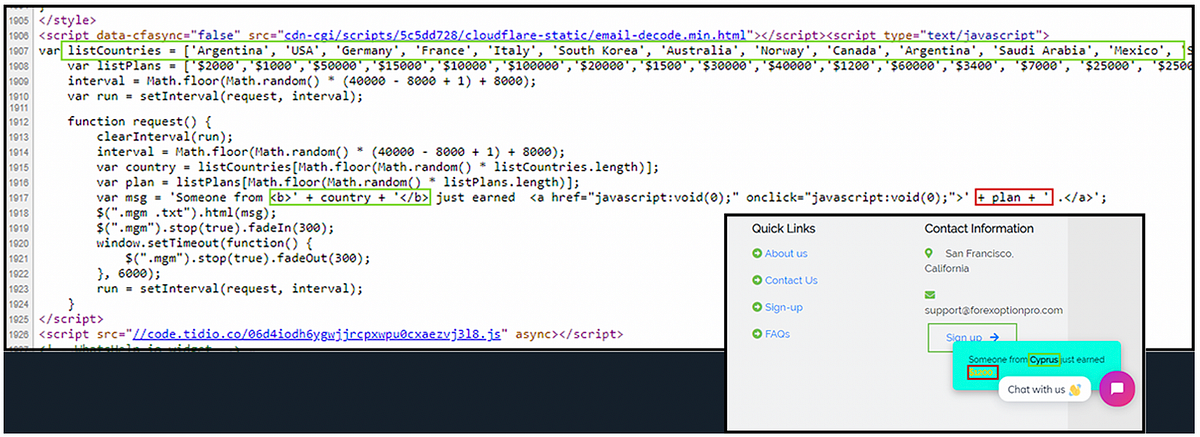Click the green arrow icon beside Sign-up link
The width and height of the screenshot is (1200, 437).
click(757, 307)
